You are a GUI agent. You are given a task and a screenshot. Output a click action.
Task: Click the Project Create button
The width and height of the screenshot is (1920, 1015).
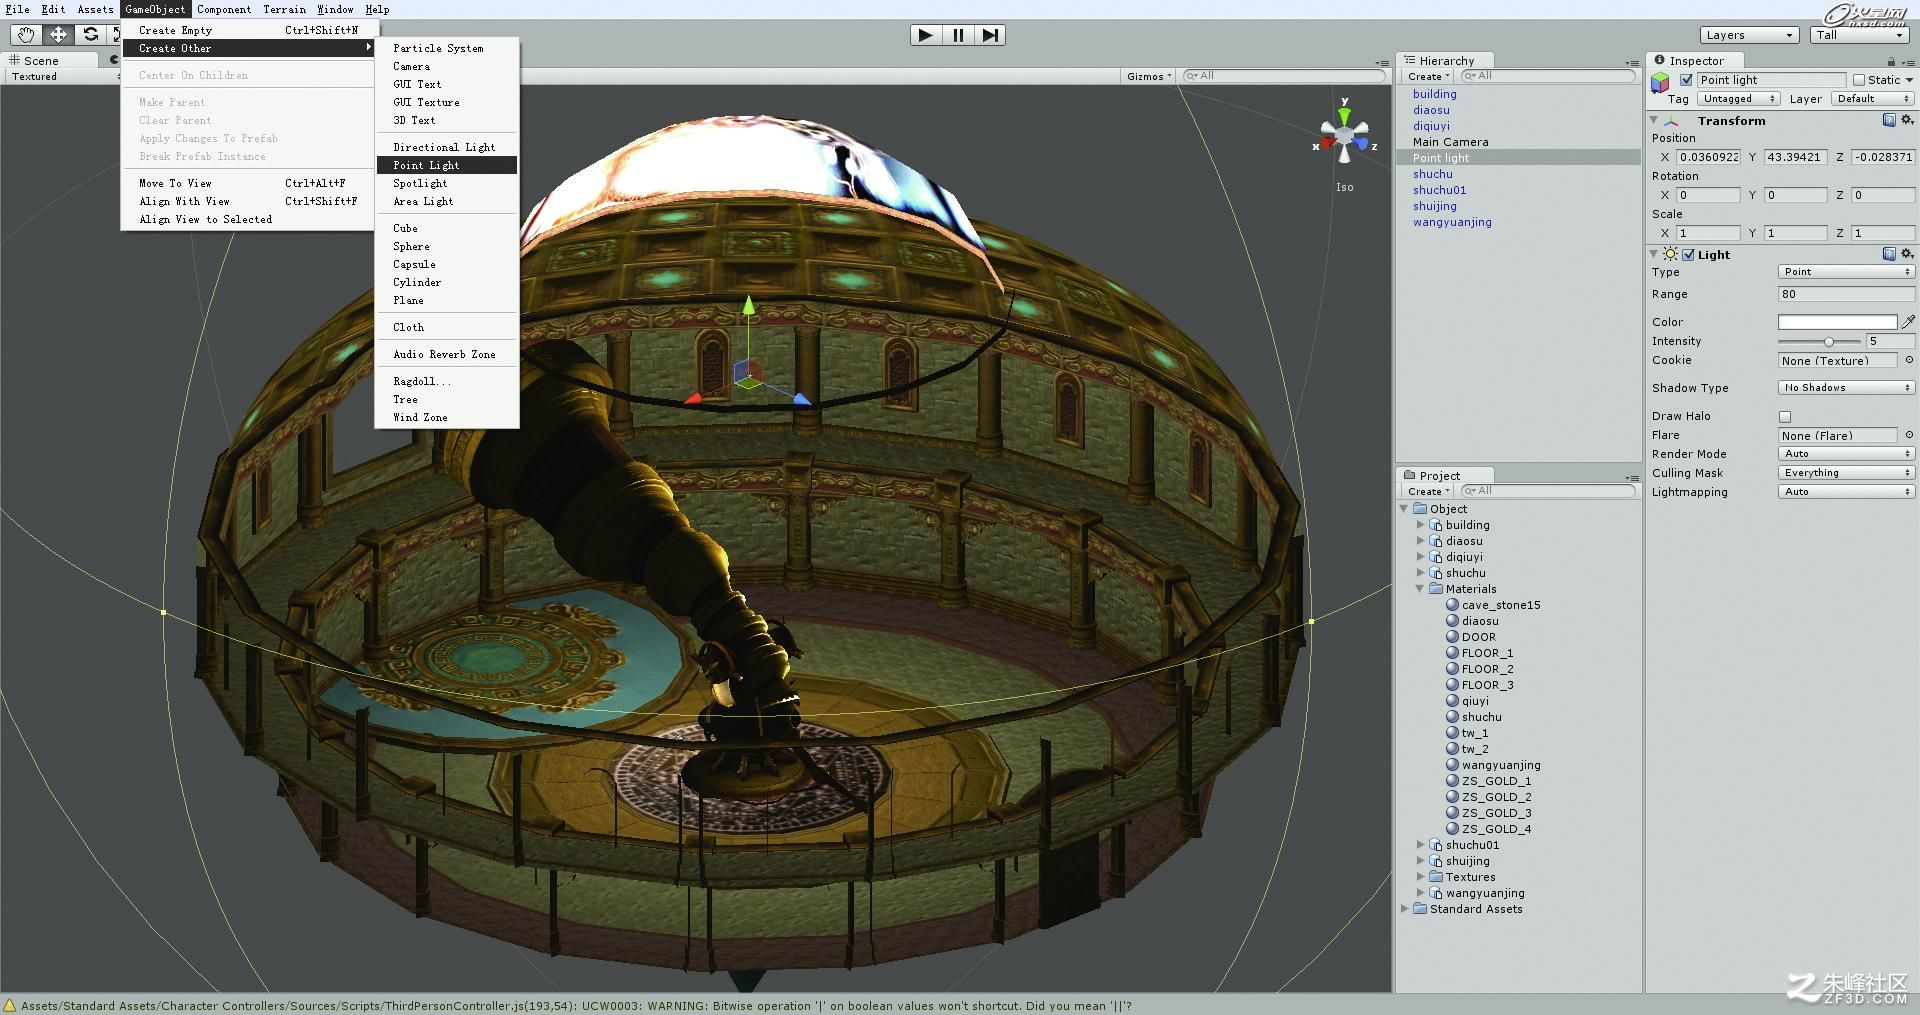point(1428,491)
